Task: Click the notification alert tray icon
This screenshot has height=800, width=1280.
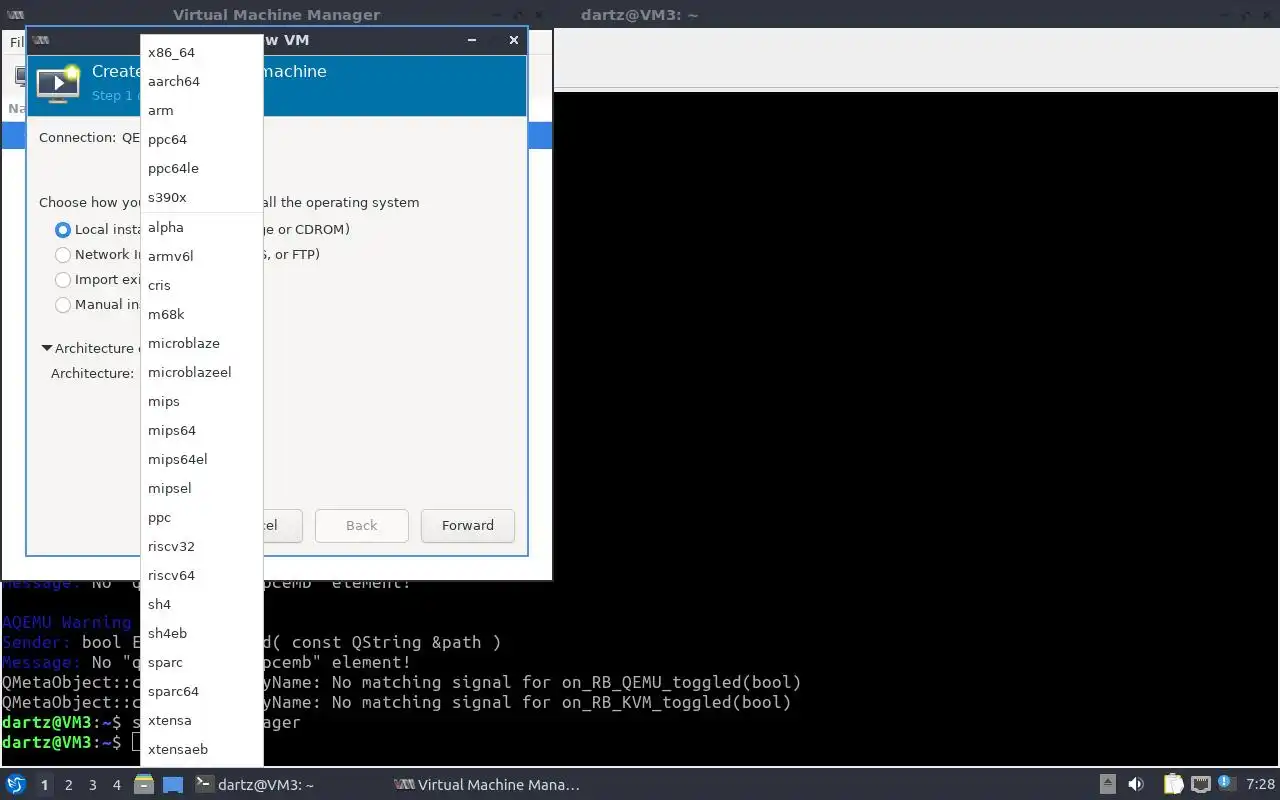Action: 1224,783
